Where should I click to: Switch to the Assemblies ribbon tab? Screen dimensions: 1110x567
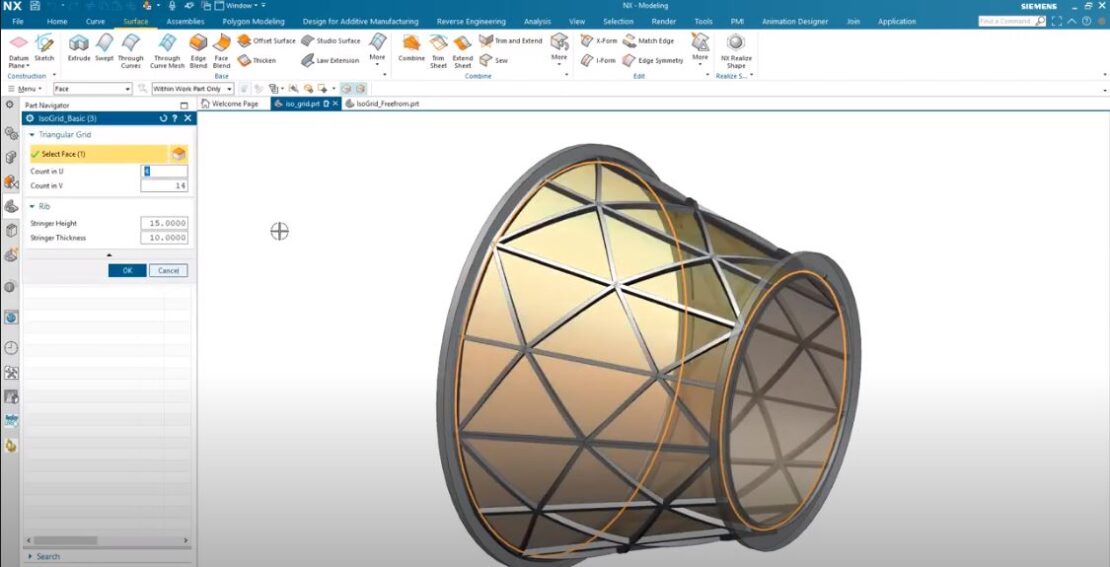[x=185, y=21]
